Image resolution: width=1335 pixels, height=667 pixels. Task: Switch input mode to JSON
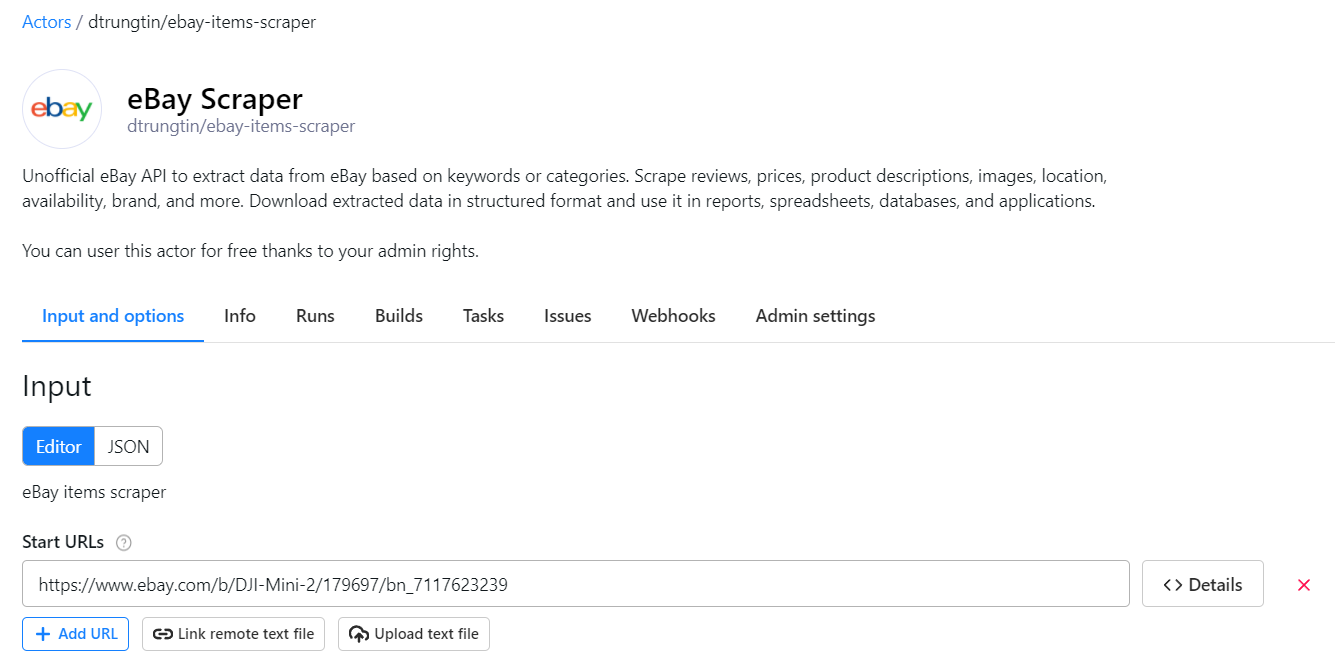coord(129,447)
